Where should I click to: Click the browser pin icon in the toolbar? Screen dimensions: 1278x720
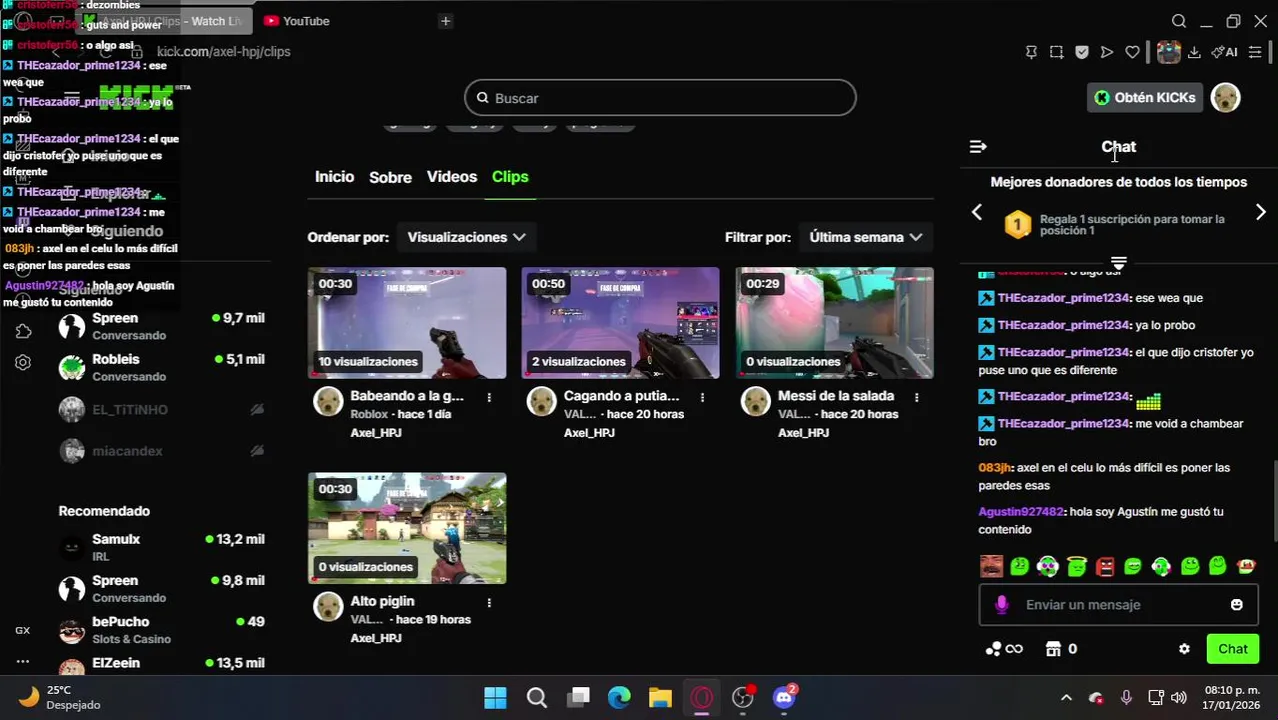[1031, 52]
